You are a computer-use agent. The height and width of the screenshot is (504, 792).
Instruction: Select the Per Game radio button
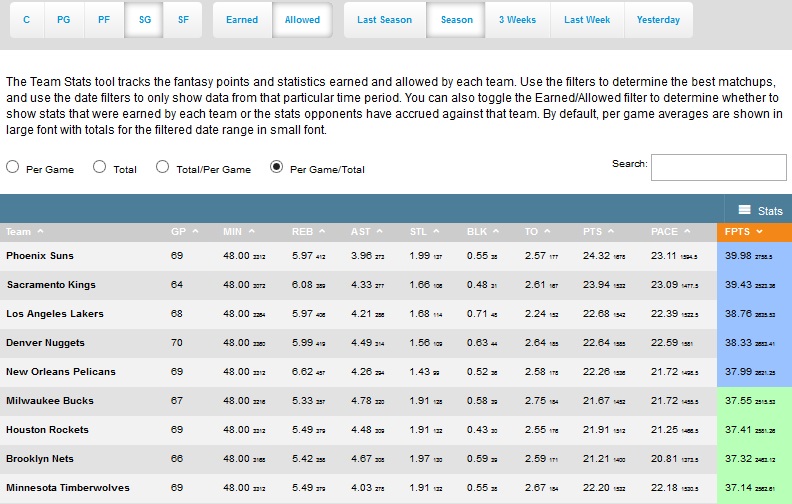coord(13,167)
